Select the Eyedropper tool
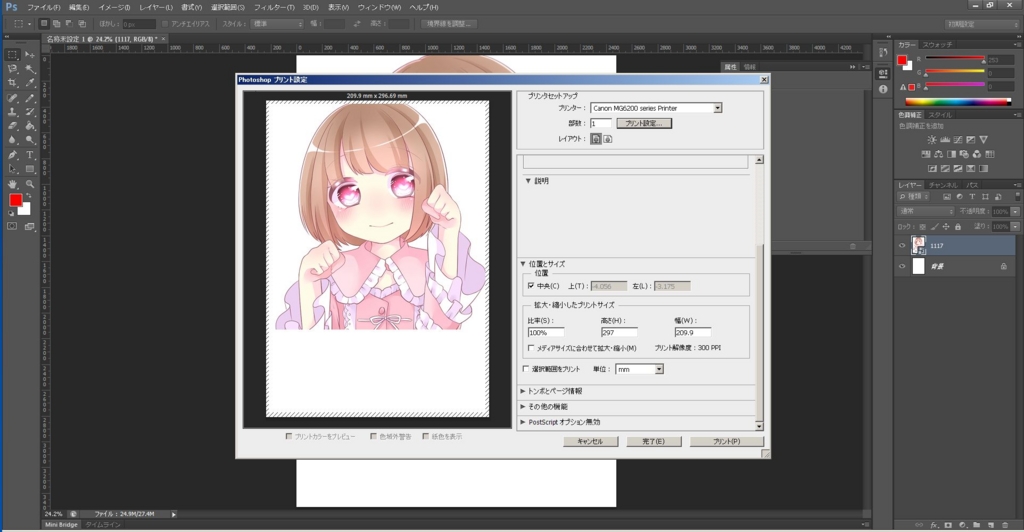 coord(30,84)
